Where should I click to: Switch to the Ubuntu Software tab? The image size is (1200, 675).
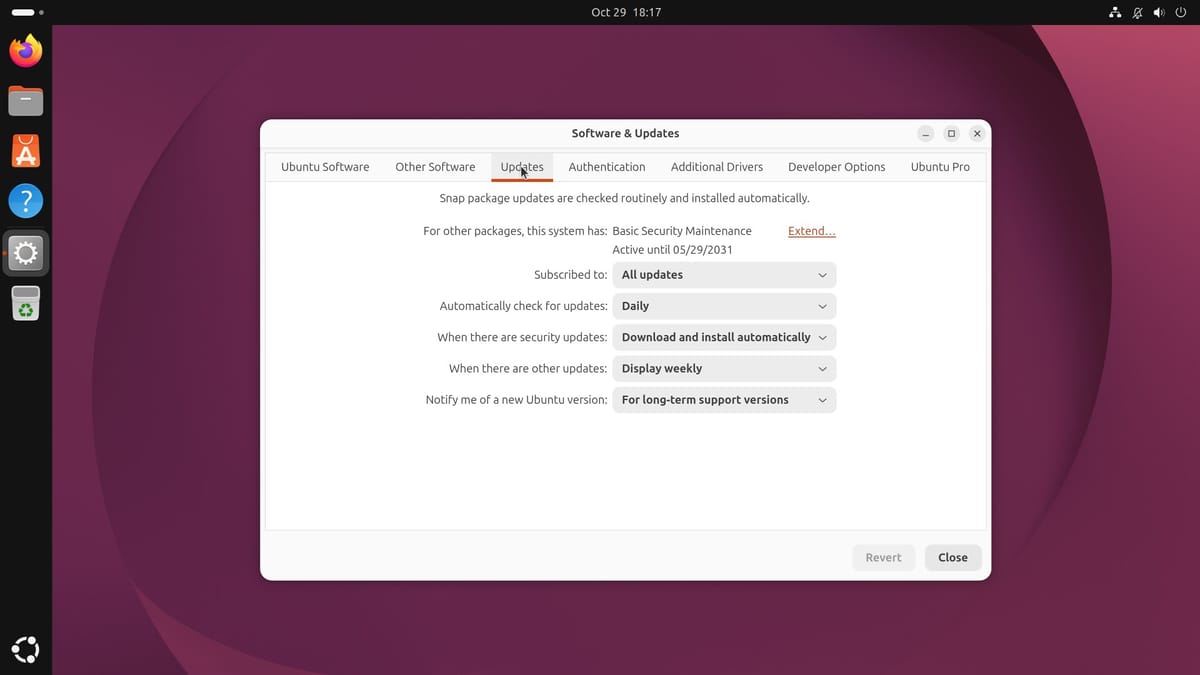(325, 167)
